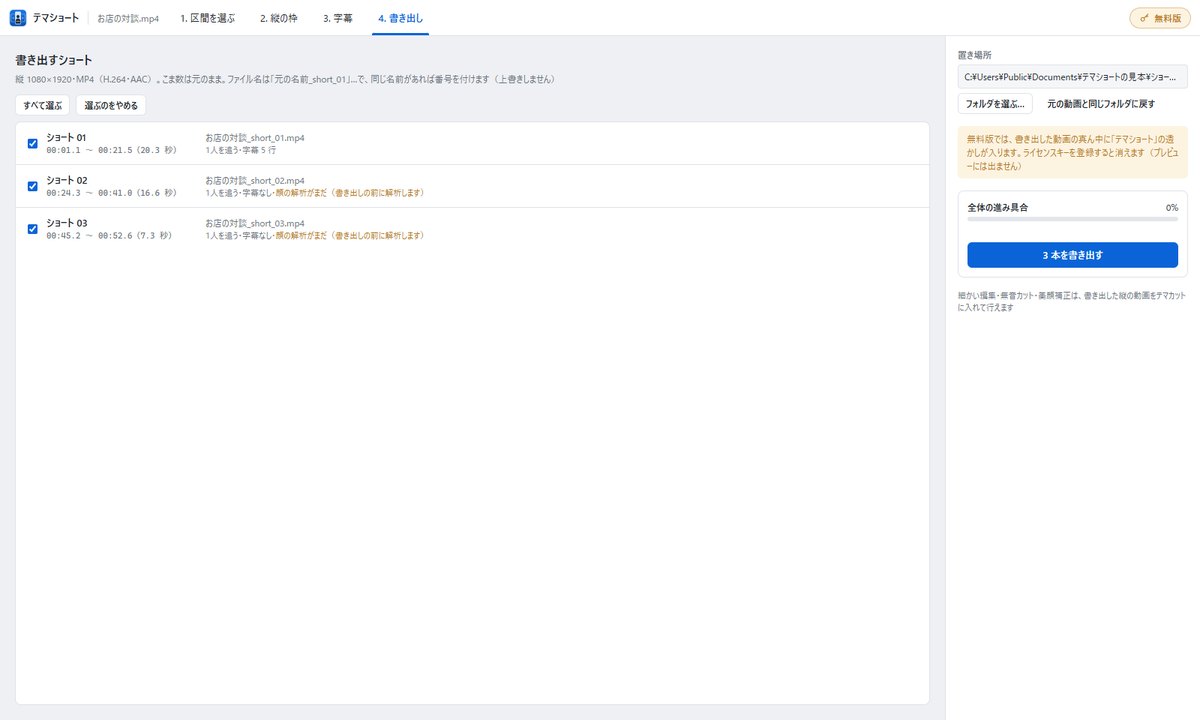Select the お店の対談_short_02.mp4 row
This screenshot has height=720, width=1200.
tap(472, 186)
